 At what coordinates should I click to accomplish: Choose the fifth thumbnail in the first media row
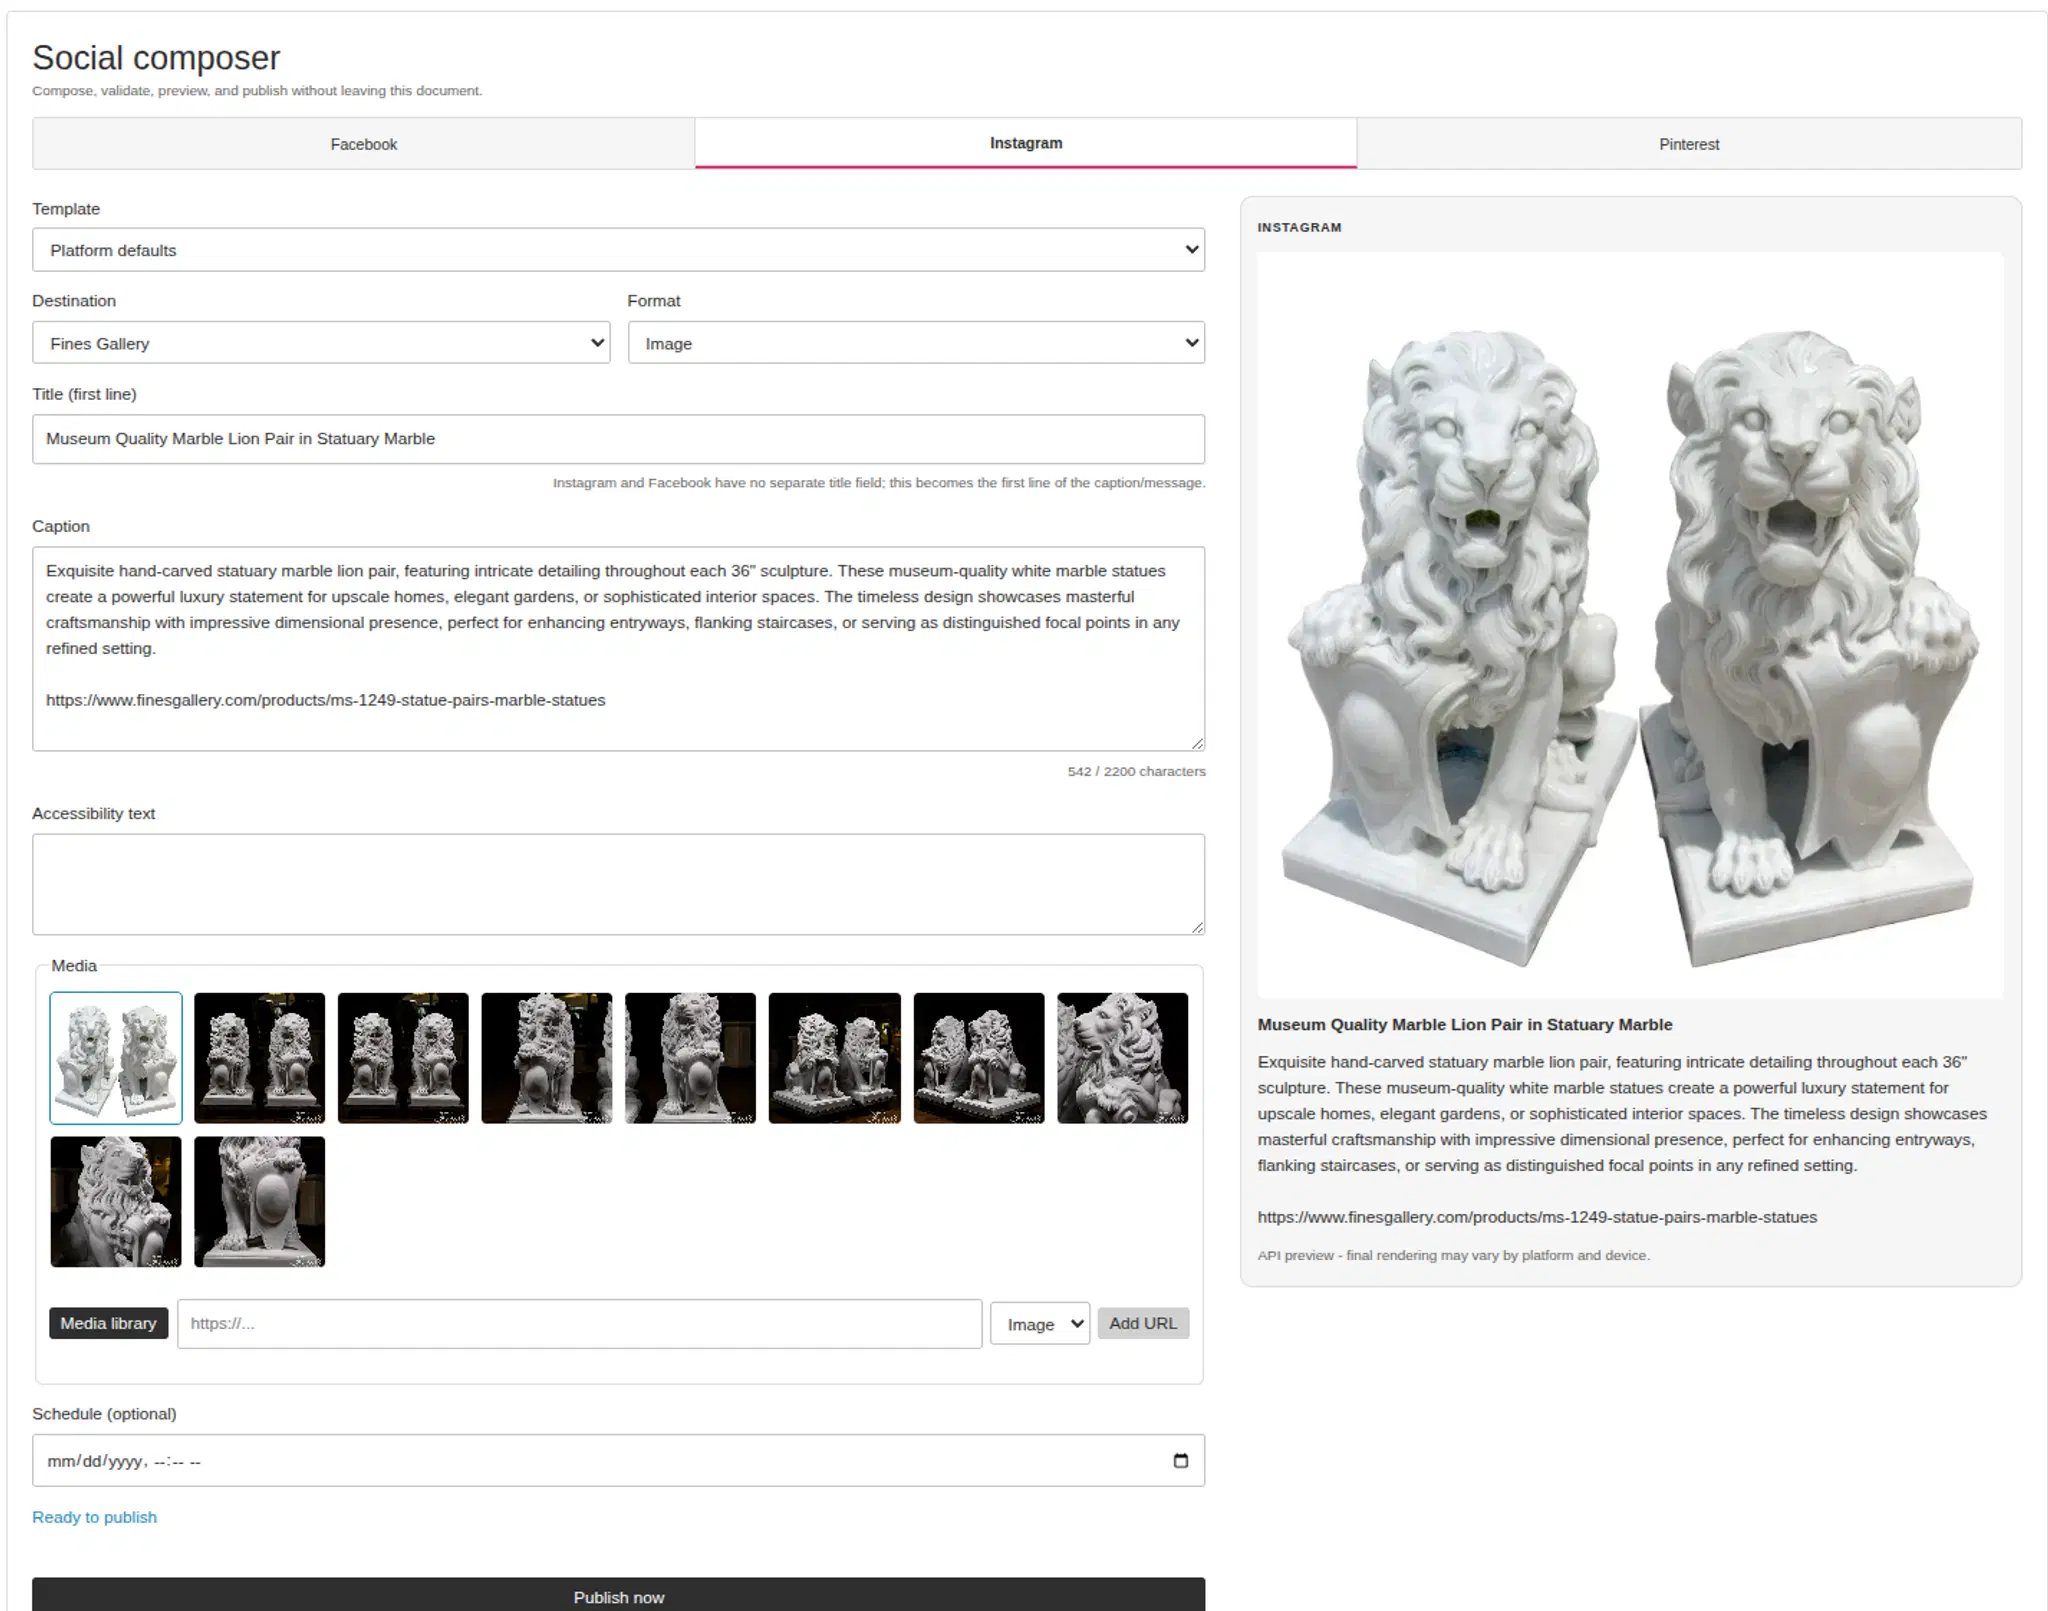pos(691,1058)
